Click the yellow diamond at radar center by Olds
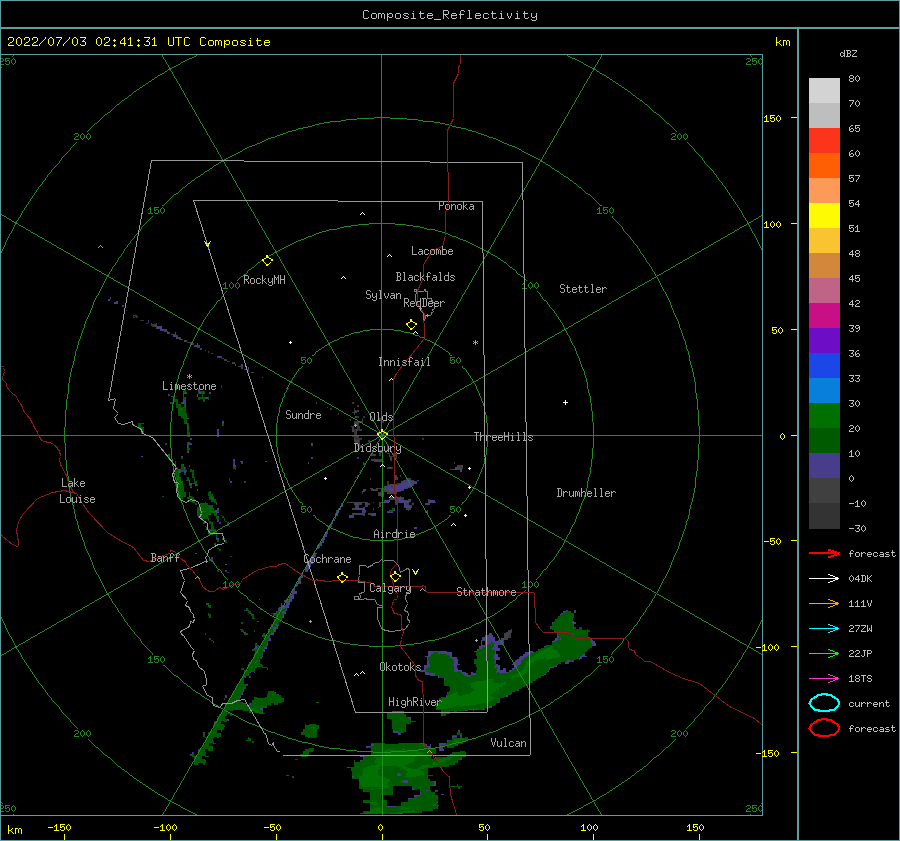Screen dimensions: 900x841 click(x=382, y=435)
